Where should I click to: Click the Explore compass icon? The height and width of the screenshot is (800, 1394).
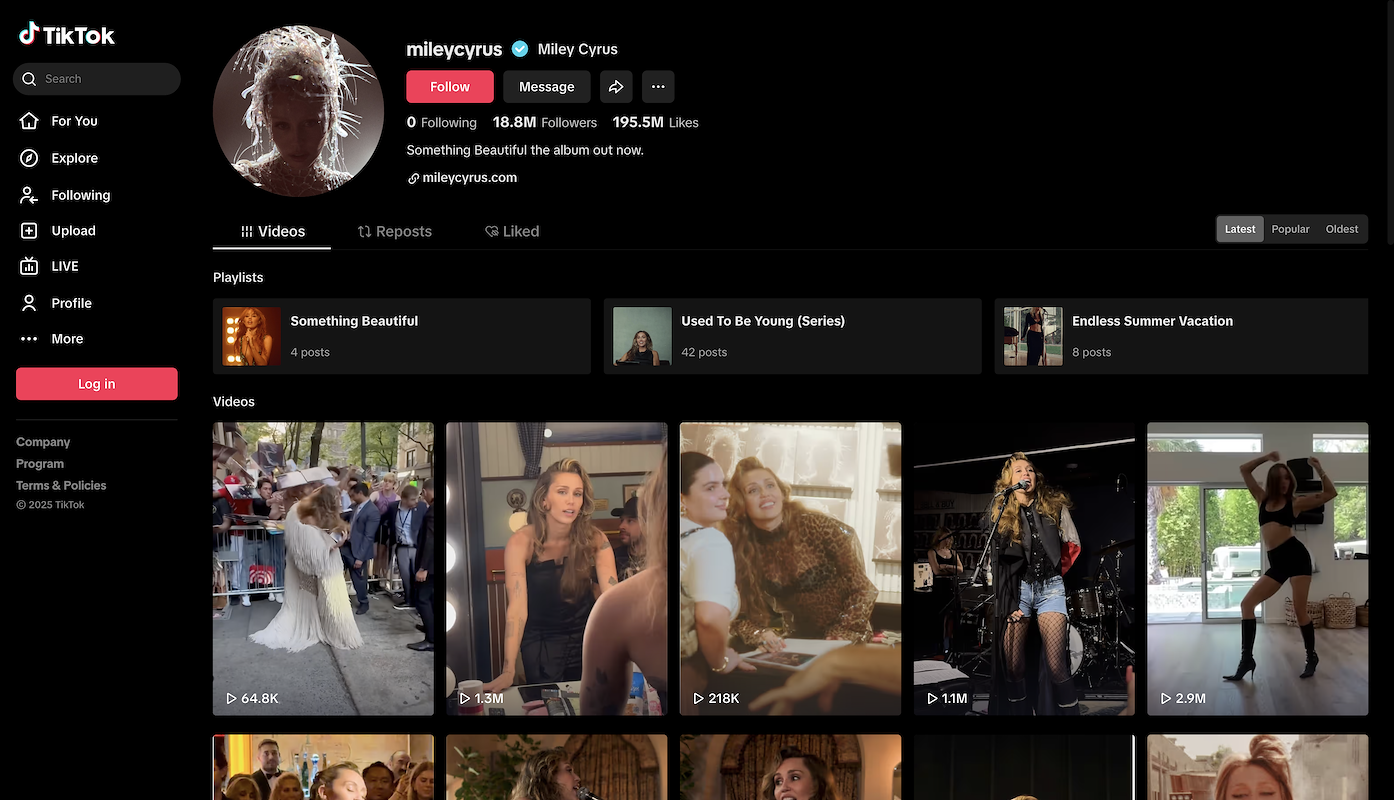click(30, 158)
